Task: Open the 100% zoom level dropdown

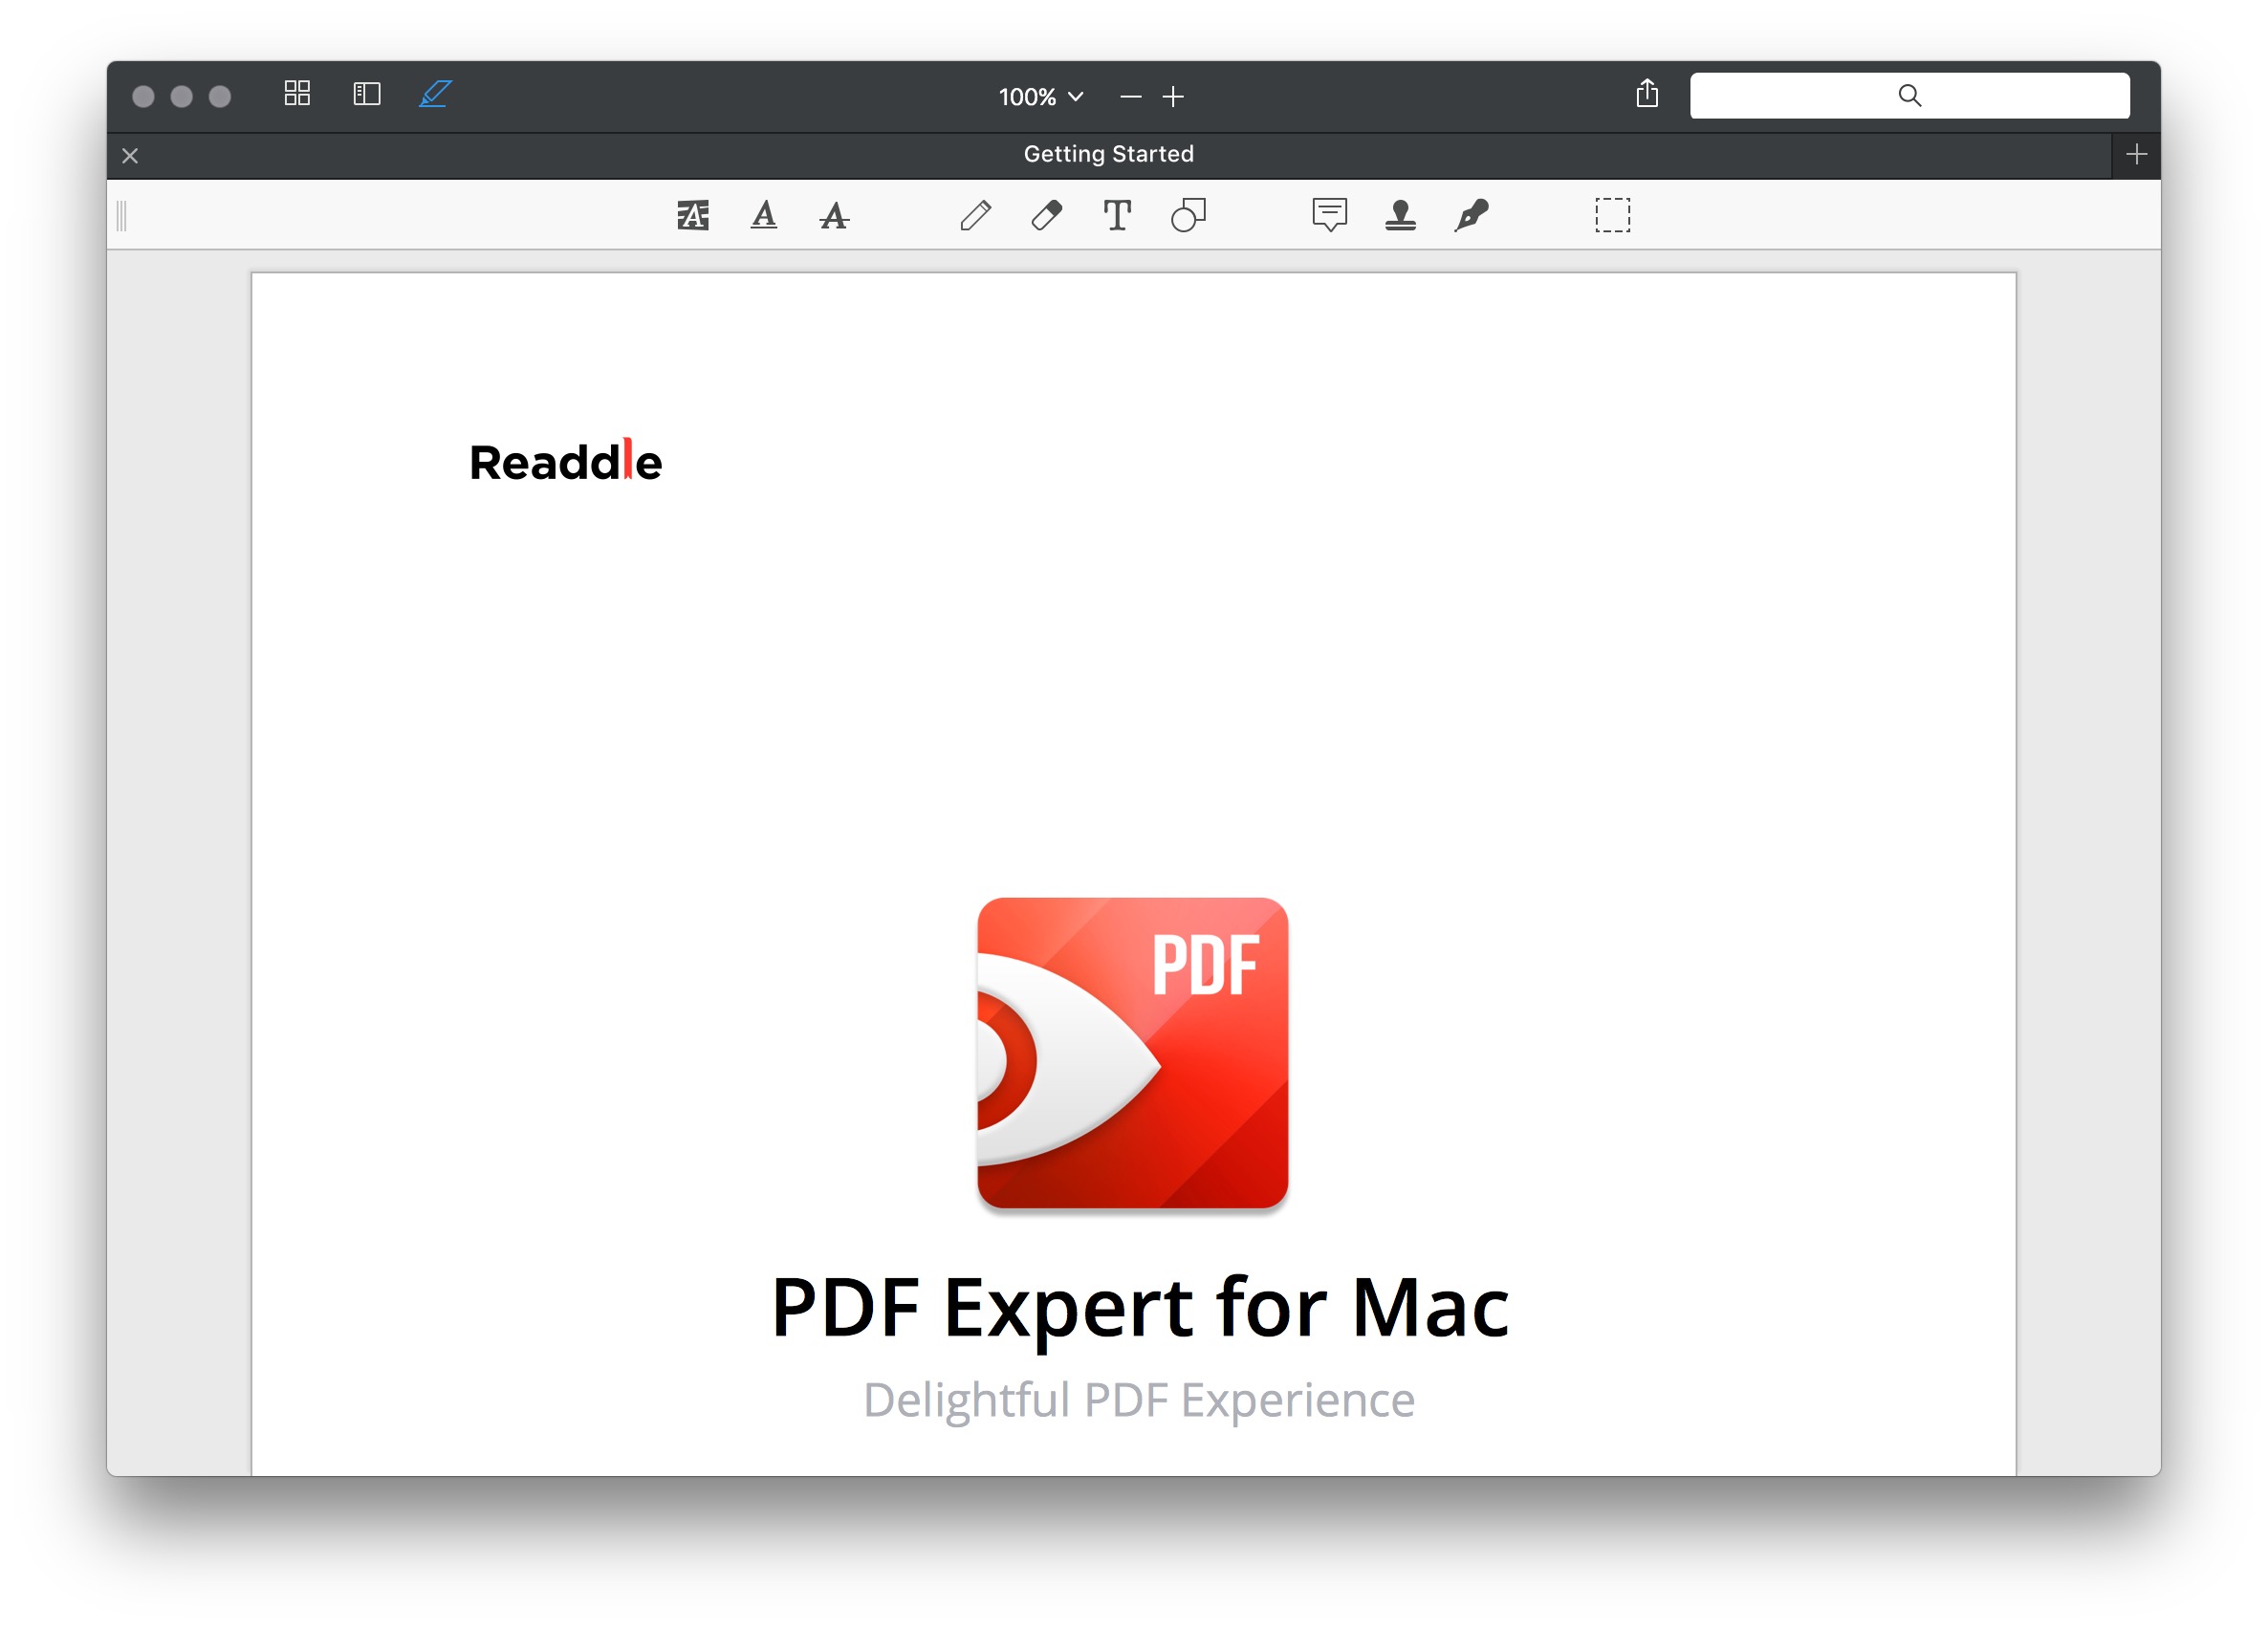Action: click(1040, 96)
